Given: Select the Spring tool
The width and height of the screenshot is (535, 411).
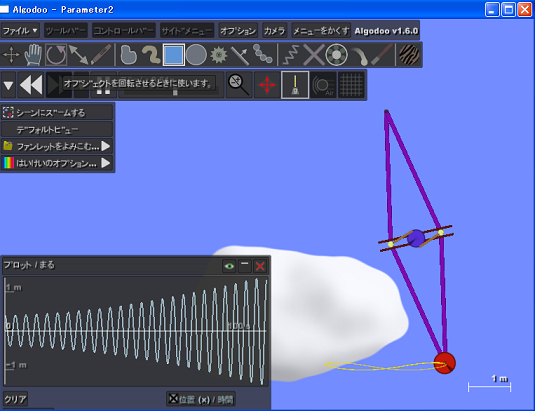Looking at the screenshot, I should pyautogui.click(x=290, y=55).
